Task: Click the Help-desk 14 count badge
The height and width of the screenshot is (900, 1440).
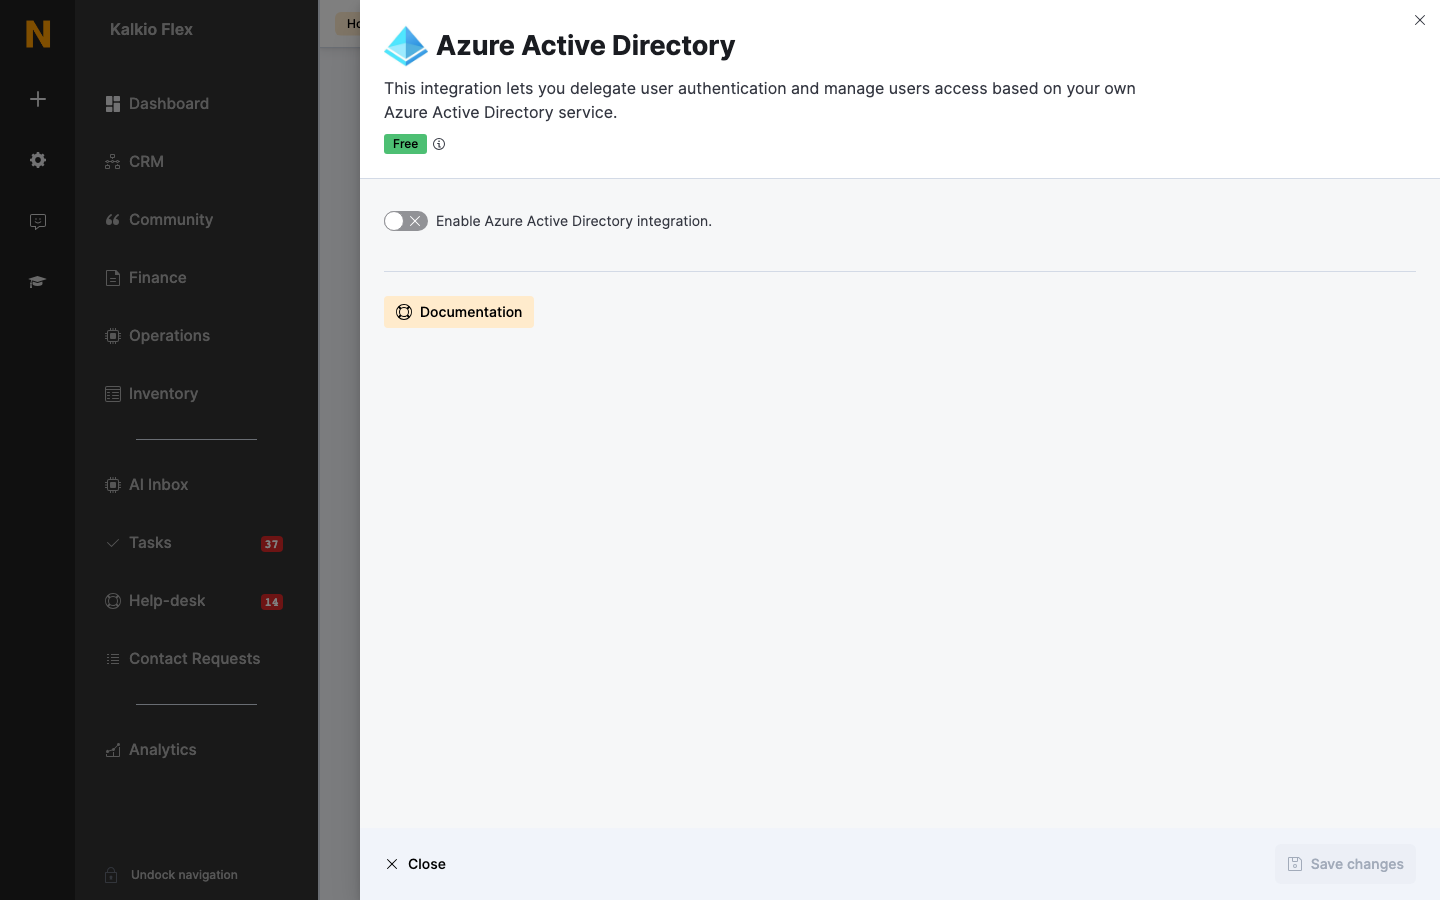Action: click(272, 602)
